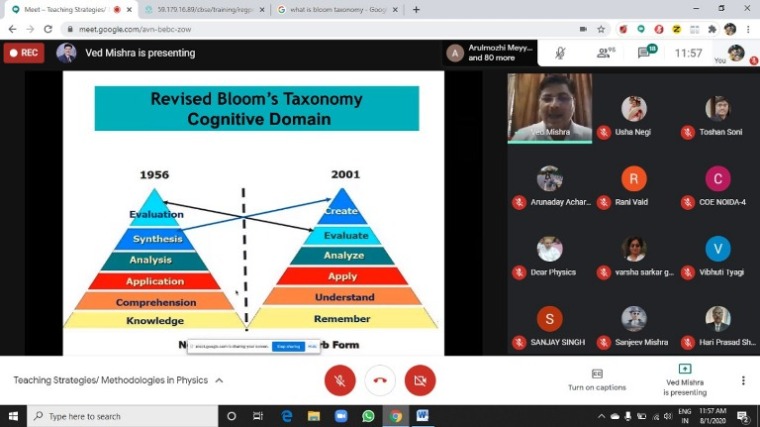Expand Teaching Strategies meeting details chevron
760x427 pixels.
click(x=219, y=381)
